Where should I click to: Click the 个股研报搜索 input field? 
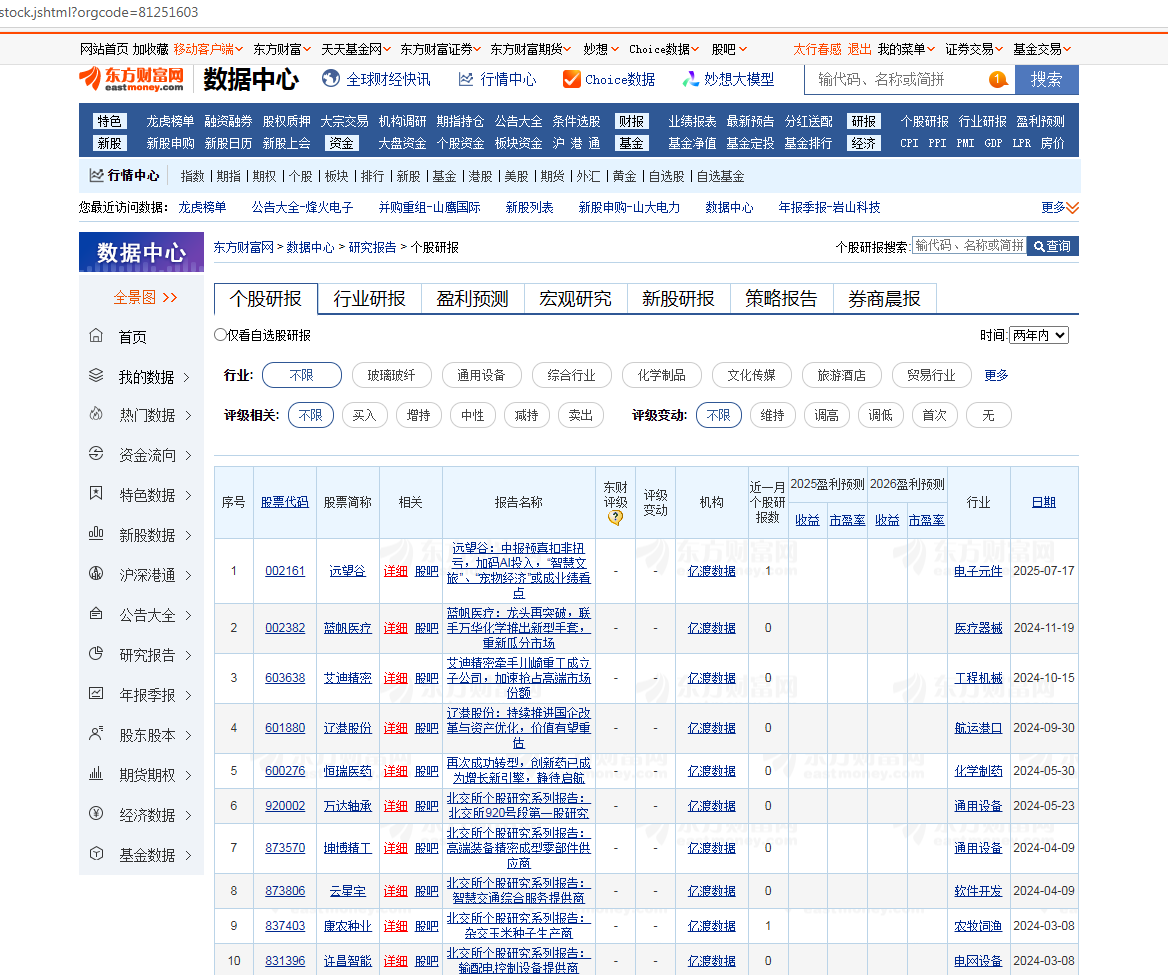pyautogui.click(x=969, y=246)
